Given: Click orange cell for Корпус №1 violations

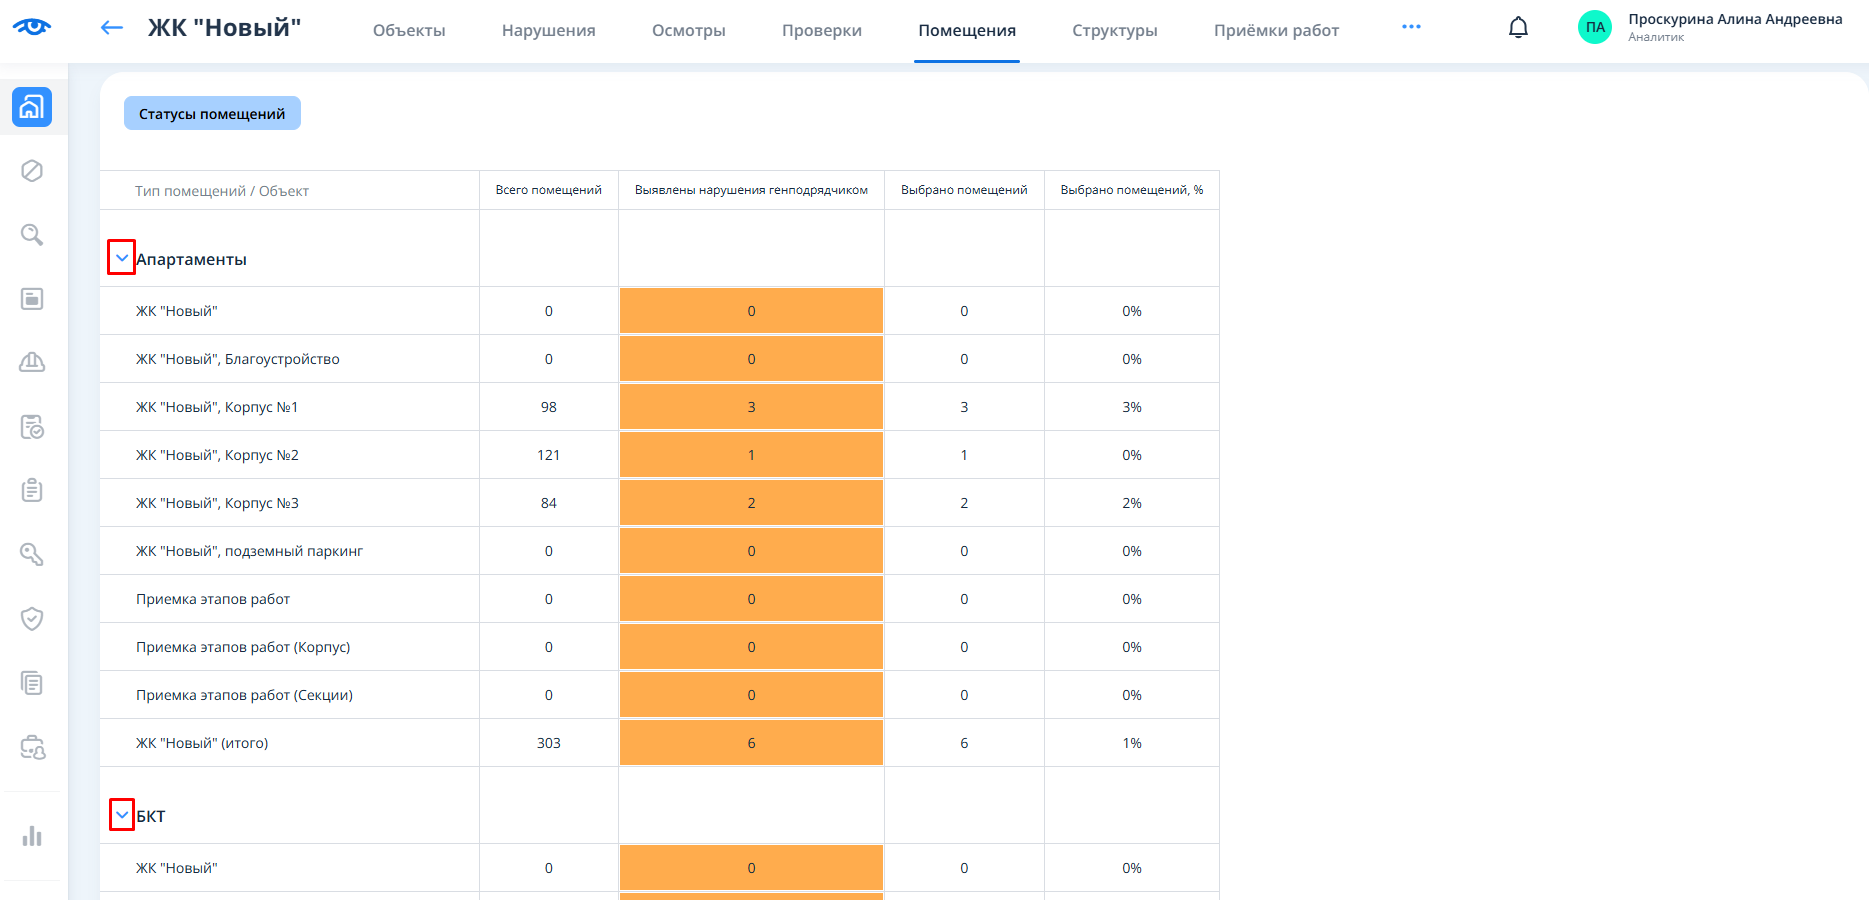Looking at the screenshot, I should (x=751, y=407).
